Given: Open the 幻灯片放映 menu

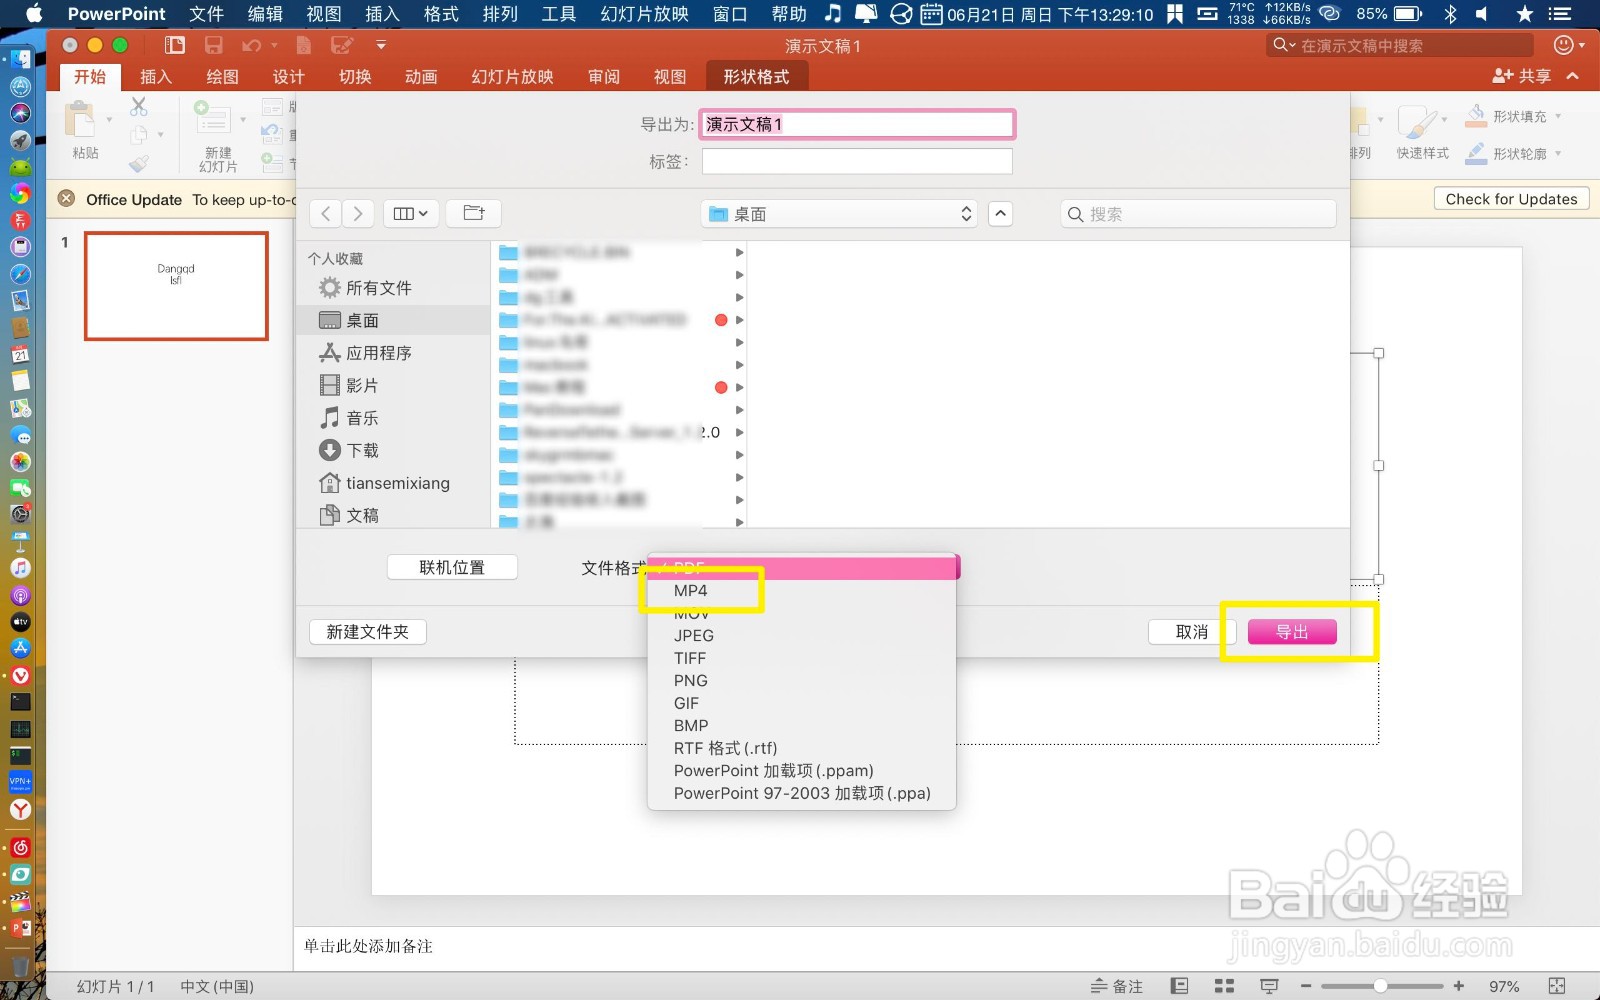Looking at the screenshot, I should click(643, 14).
